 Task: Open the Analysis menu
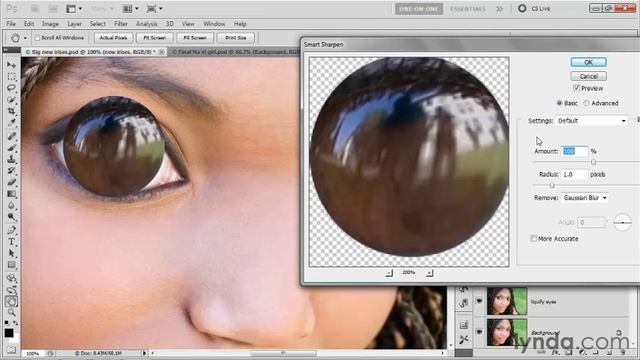click(x=147, y=24)
